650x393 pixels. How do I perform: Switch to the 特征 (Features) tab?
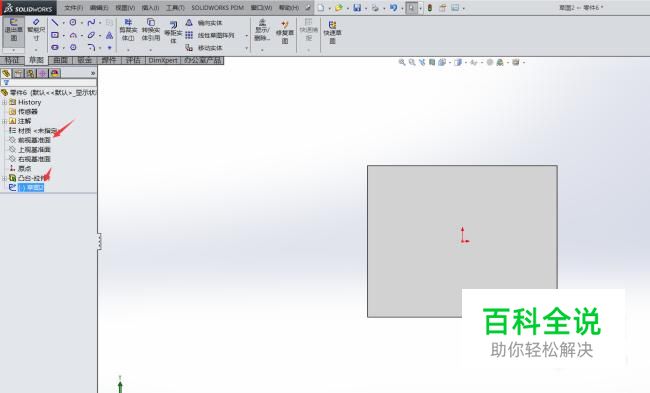12,61
